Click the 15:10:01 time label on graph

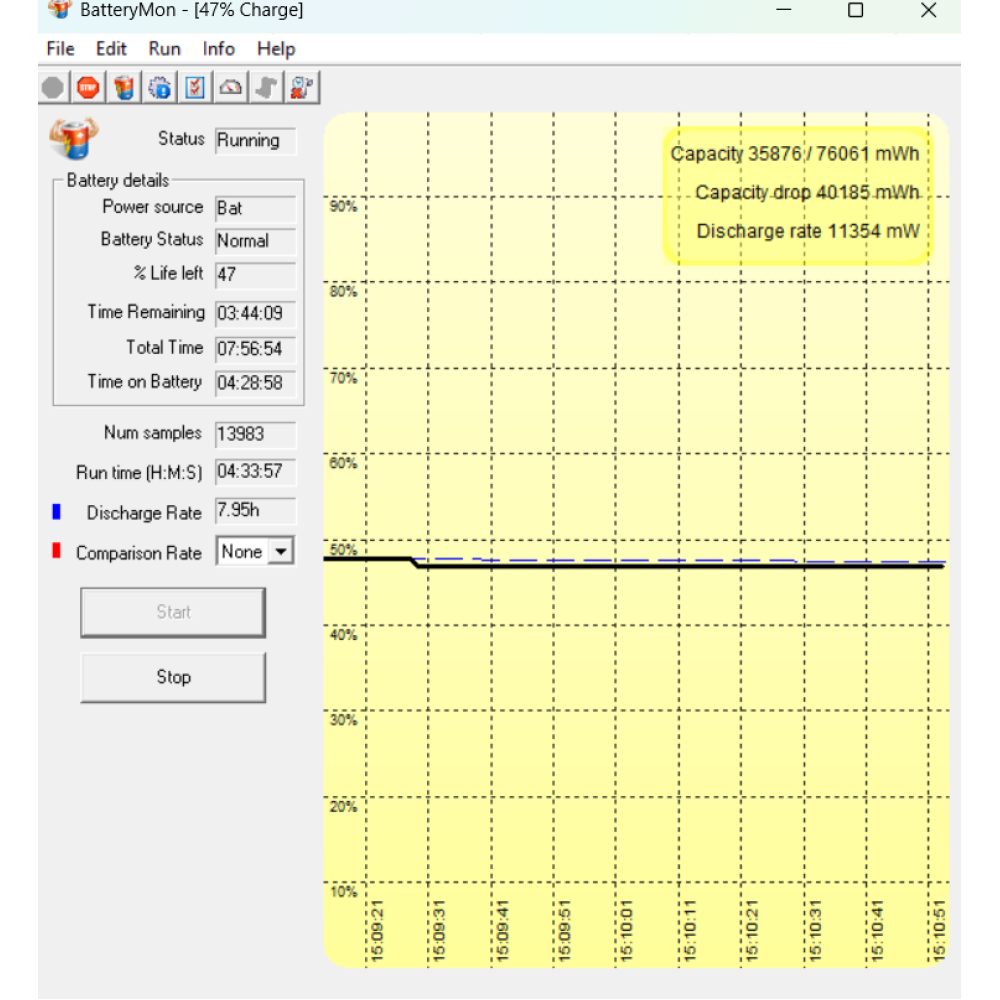[x=626, y=930]
